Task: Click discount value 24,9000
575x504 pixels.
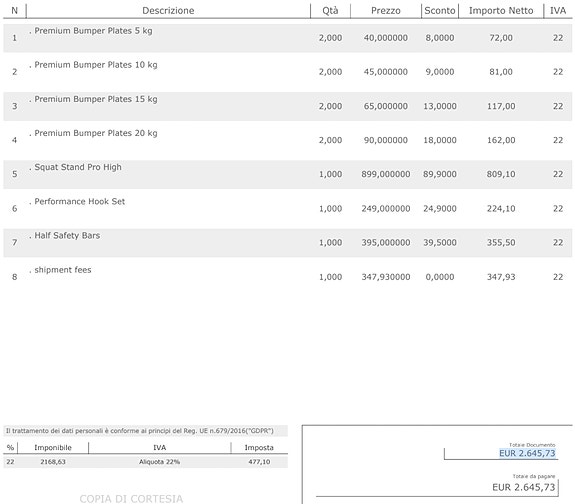Action: pos(440,209)
